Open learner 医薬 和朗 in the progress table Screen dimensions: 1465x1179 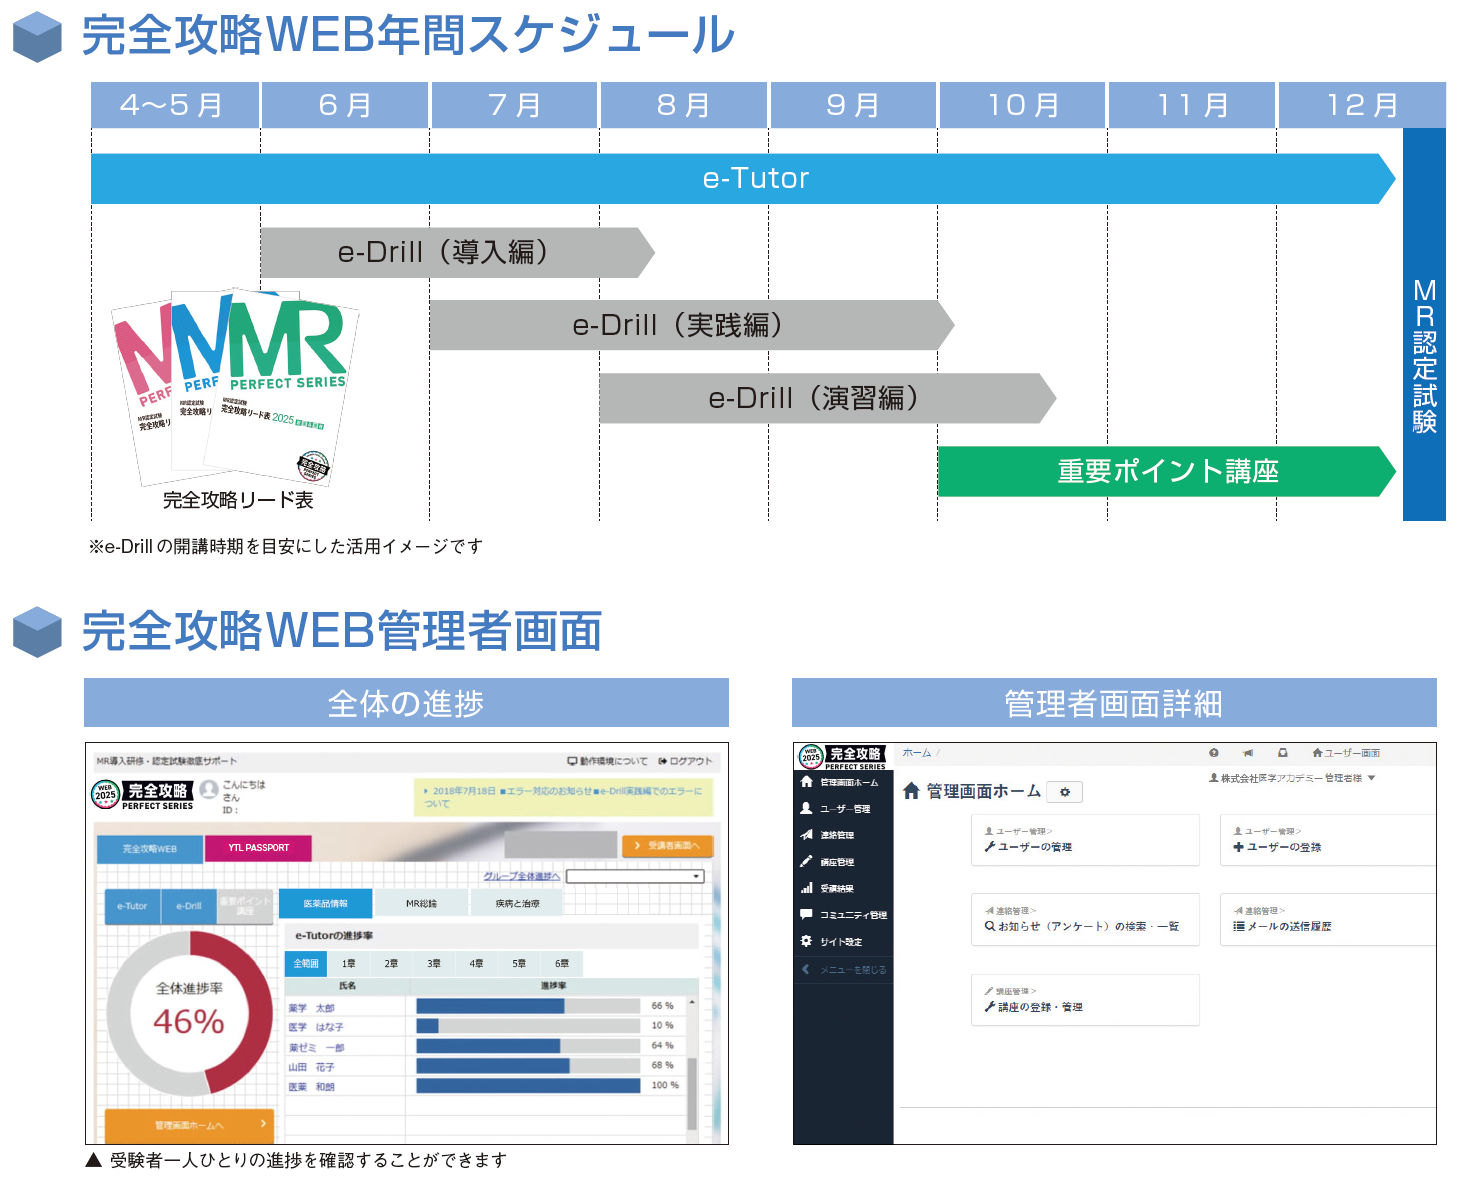pos(311,1086)
